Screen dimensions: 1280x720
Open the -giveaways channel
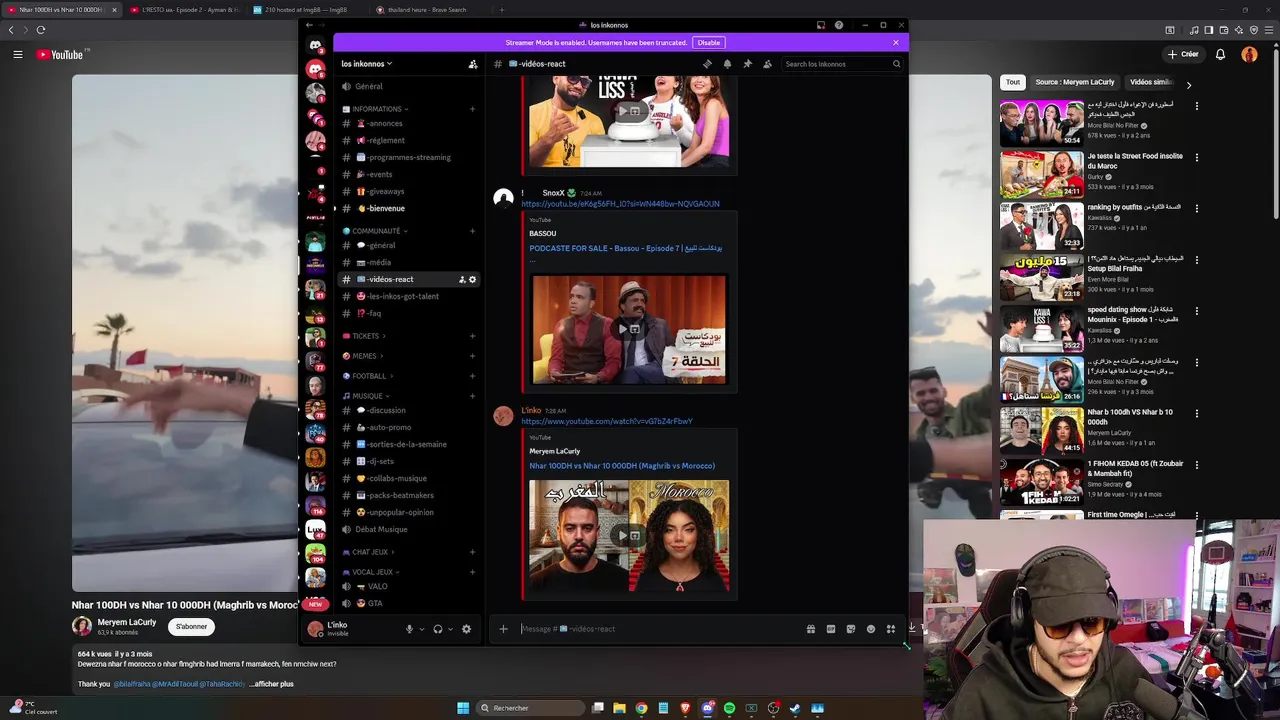click(x=410, y=191)
